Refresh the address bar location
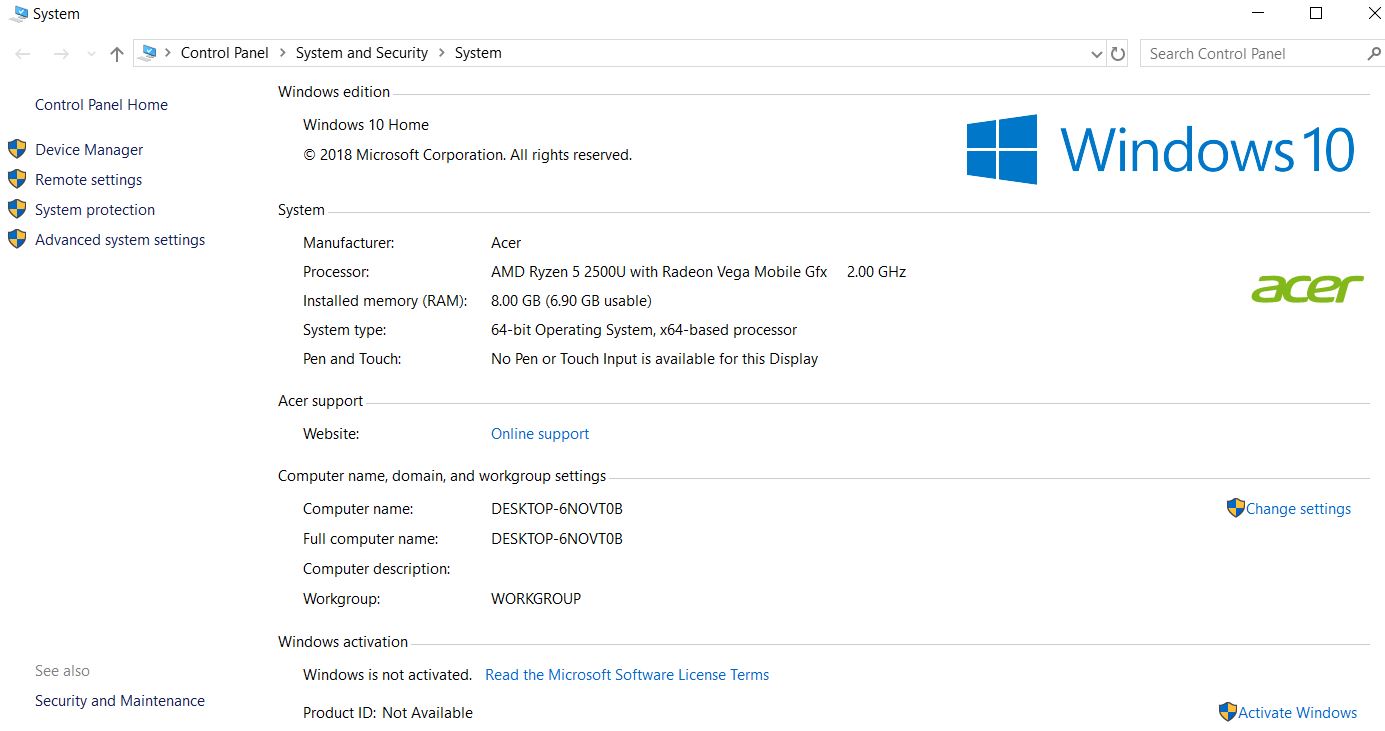The height and width of the screenshot is (731, 1385). (1118, 54)
